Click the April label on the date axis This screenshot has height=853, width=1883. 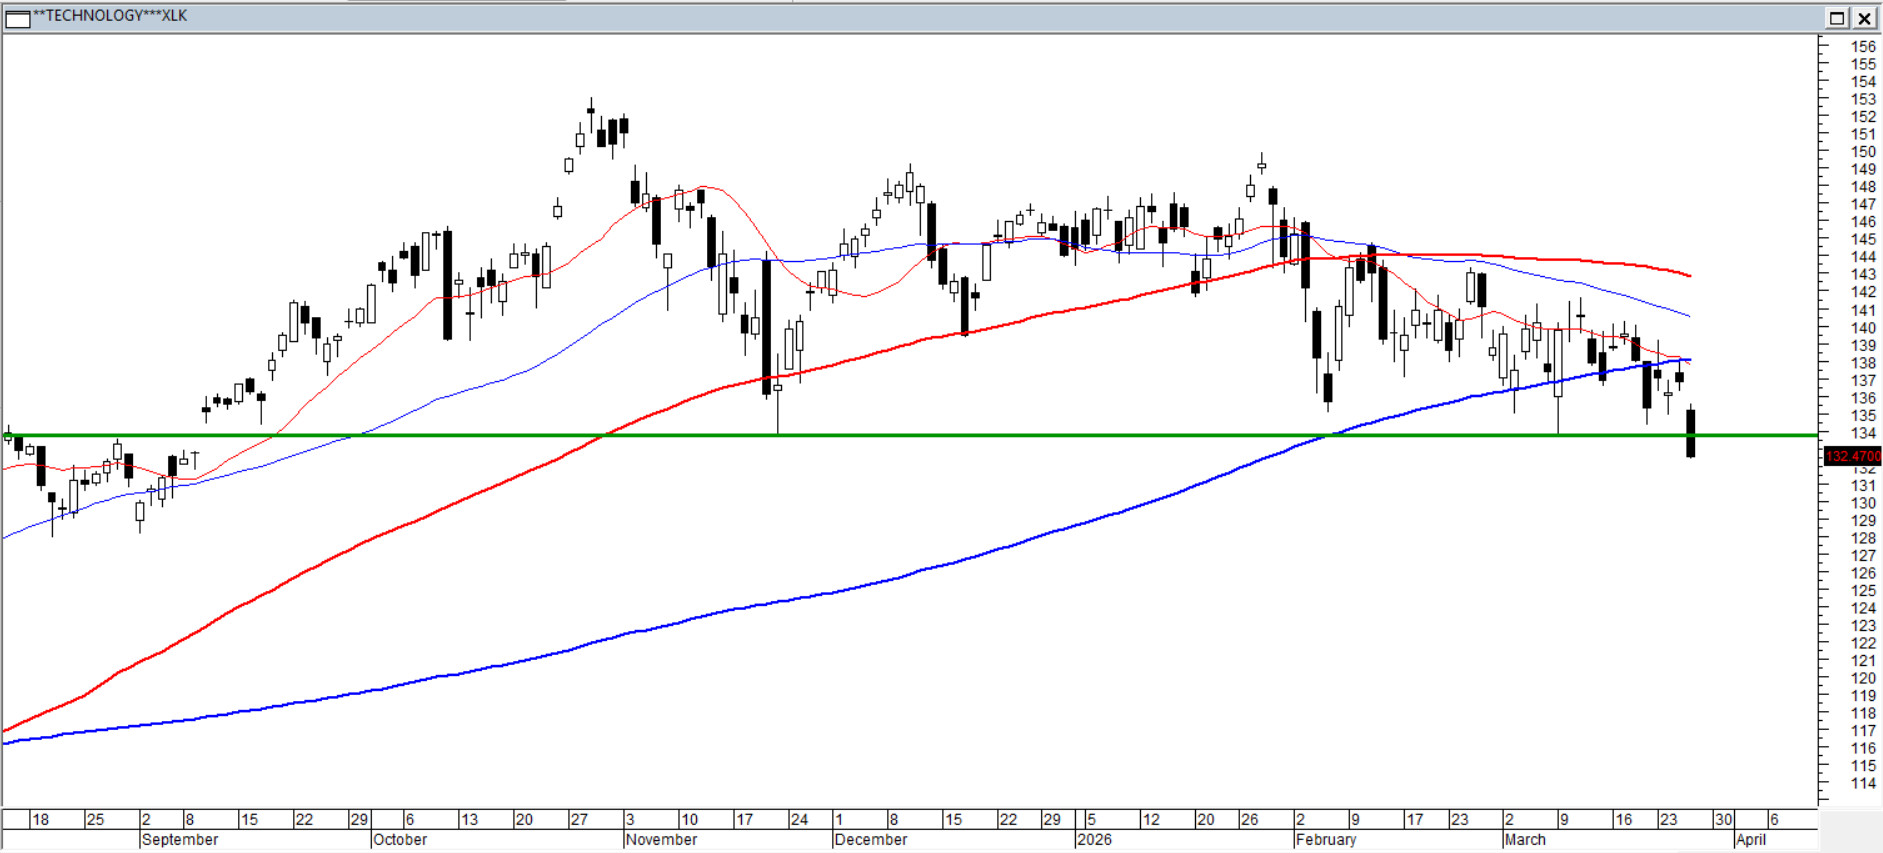[1751, 840]
